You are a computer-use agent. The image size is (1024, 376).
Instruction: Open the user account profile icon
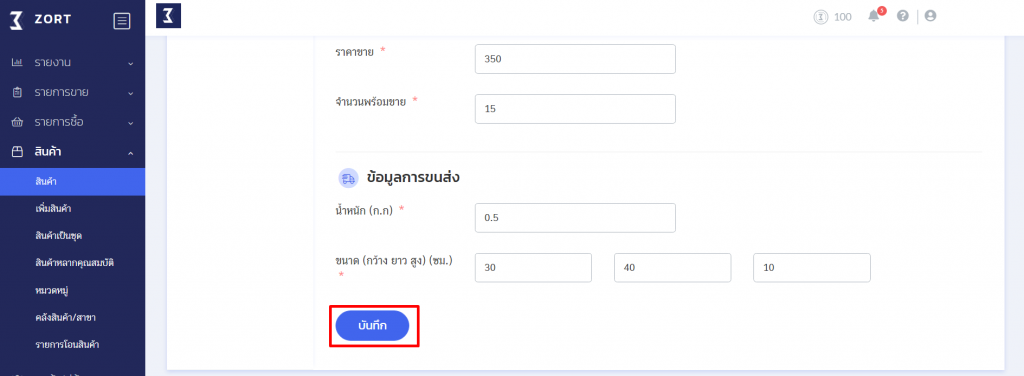(x=931, y=16)
